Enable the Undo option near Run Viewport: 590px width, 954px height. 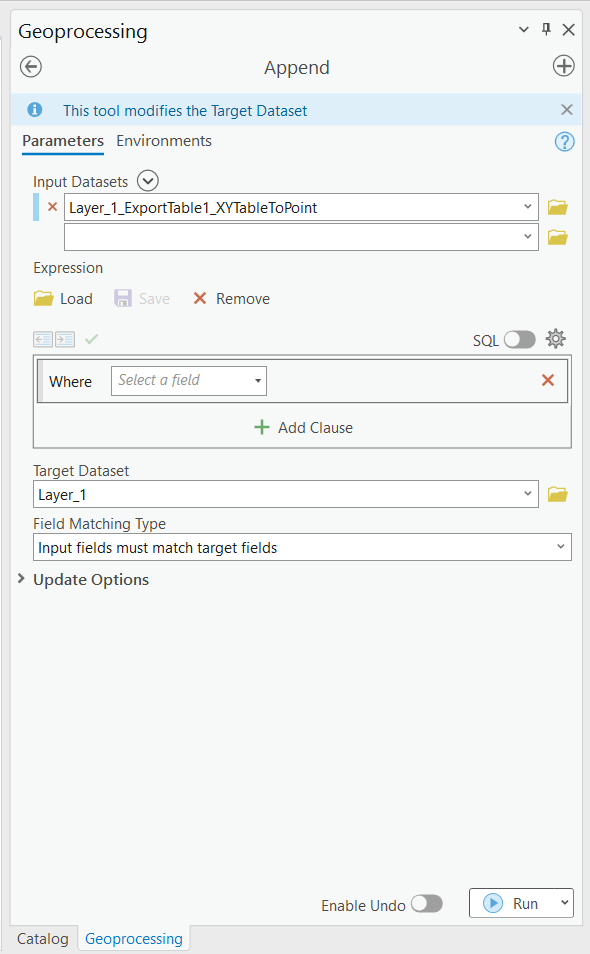tap(427, 903)
